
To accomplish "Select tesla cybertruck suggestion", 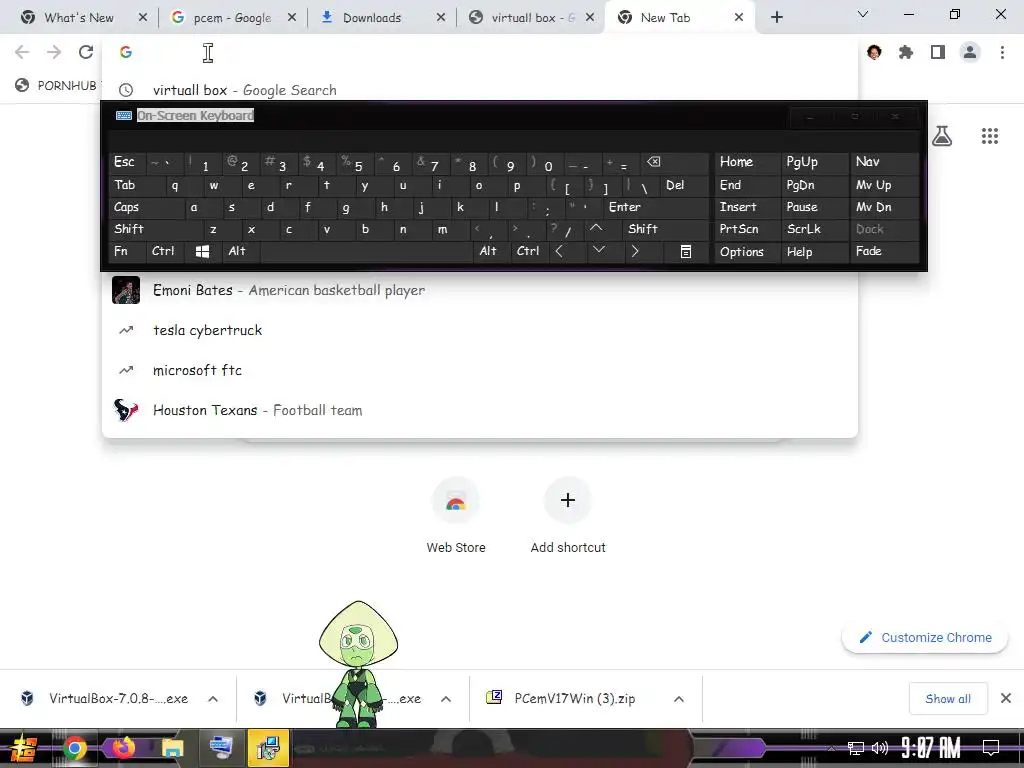I will click(x=480, y=330).
